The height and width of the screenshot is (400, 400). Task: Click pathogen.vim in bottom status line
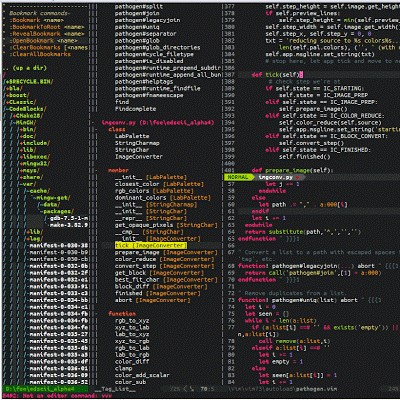click(316, 389)
